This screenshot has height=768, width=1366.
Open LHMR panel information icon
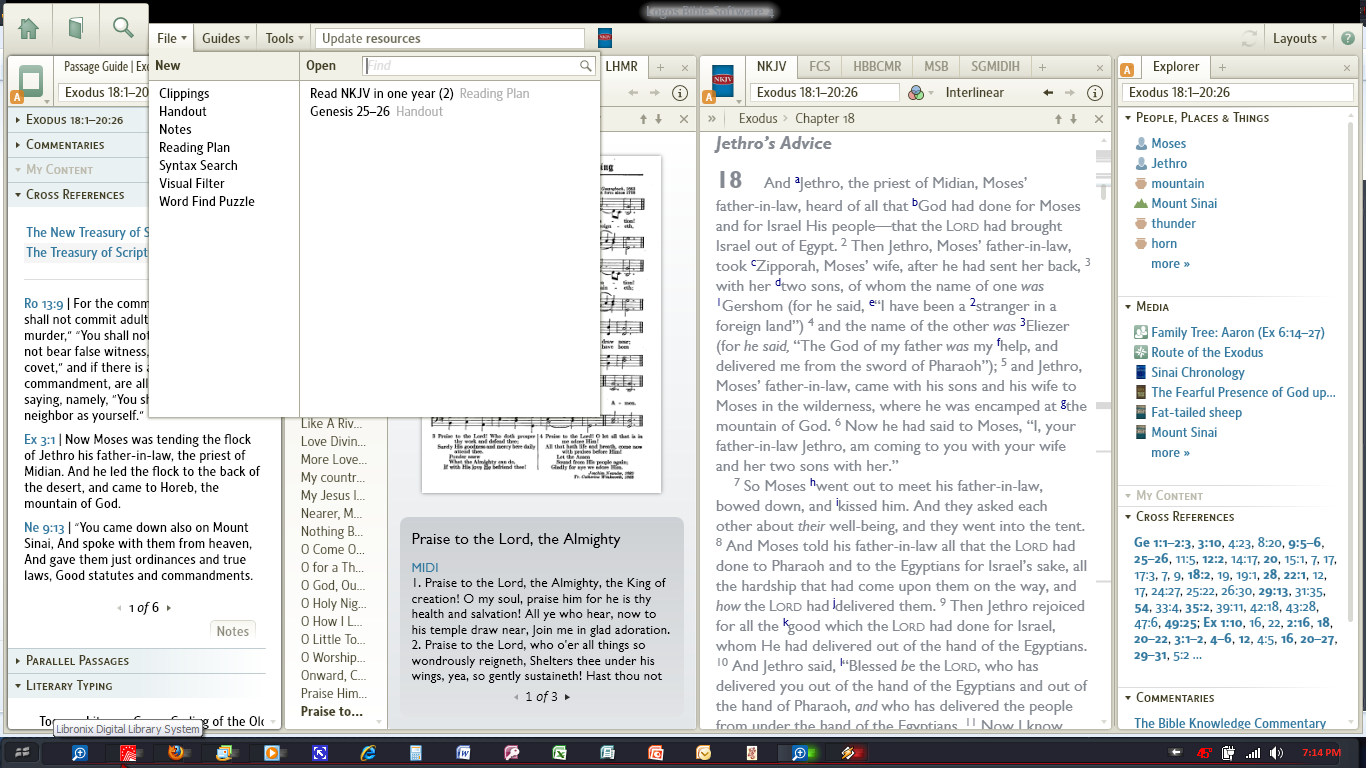[x=680, y=93]
